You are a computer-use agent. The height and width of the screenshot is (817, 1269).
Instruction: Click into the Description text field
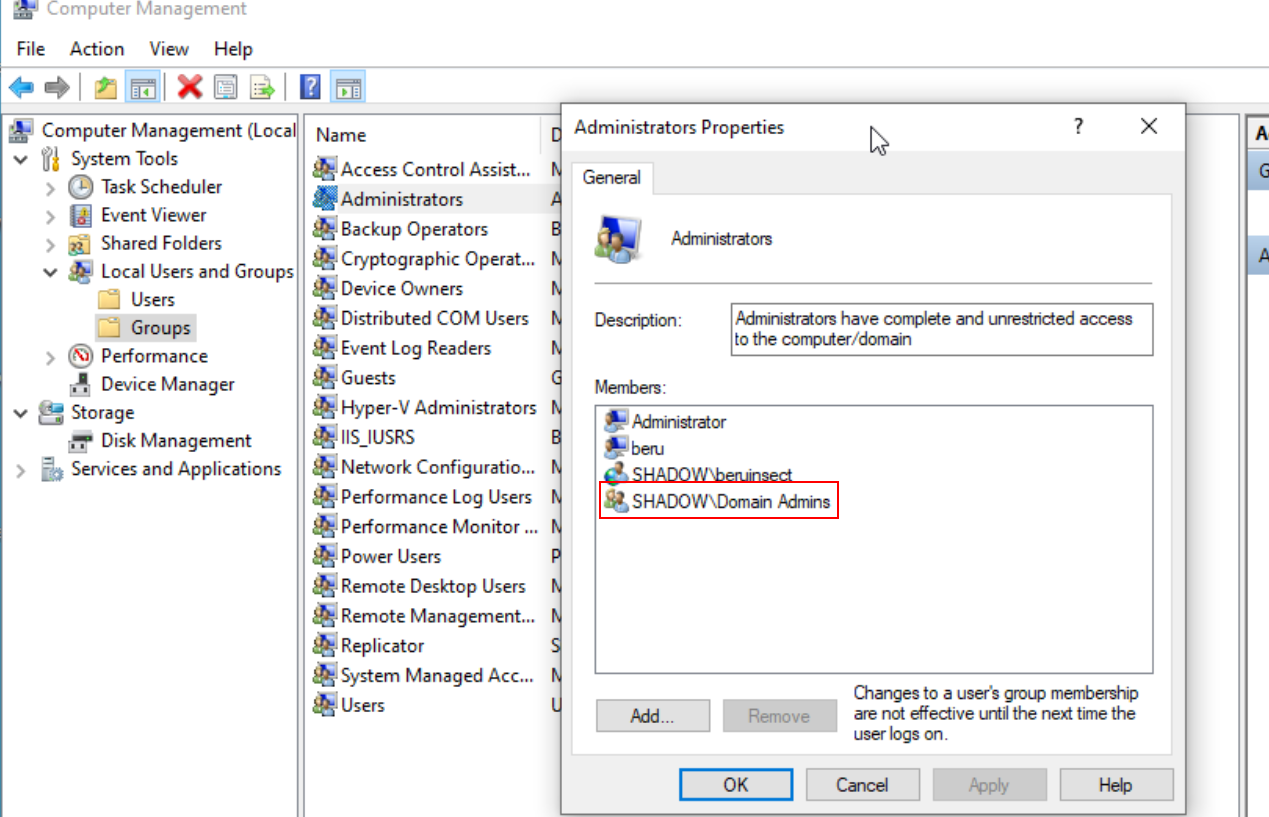coord(940,329)
